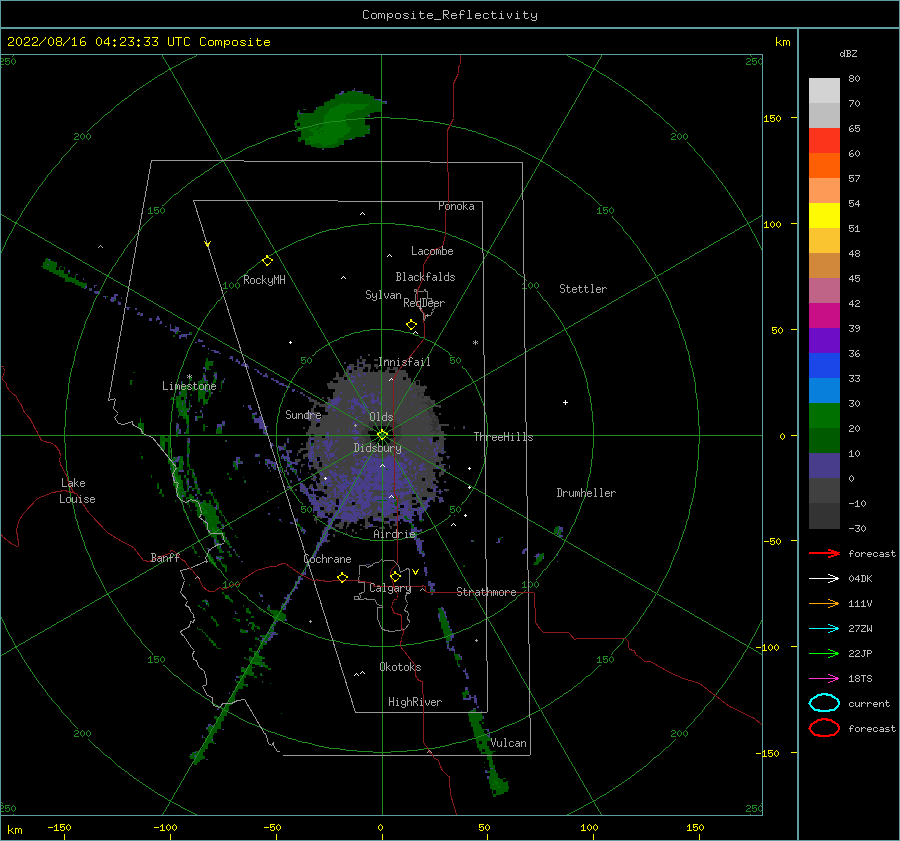Click the Blackfalds town label
The height and width of the screenshot is (841, 900).
coord(425,277)
